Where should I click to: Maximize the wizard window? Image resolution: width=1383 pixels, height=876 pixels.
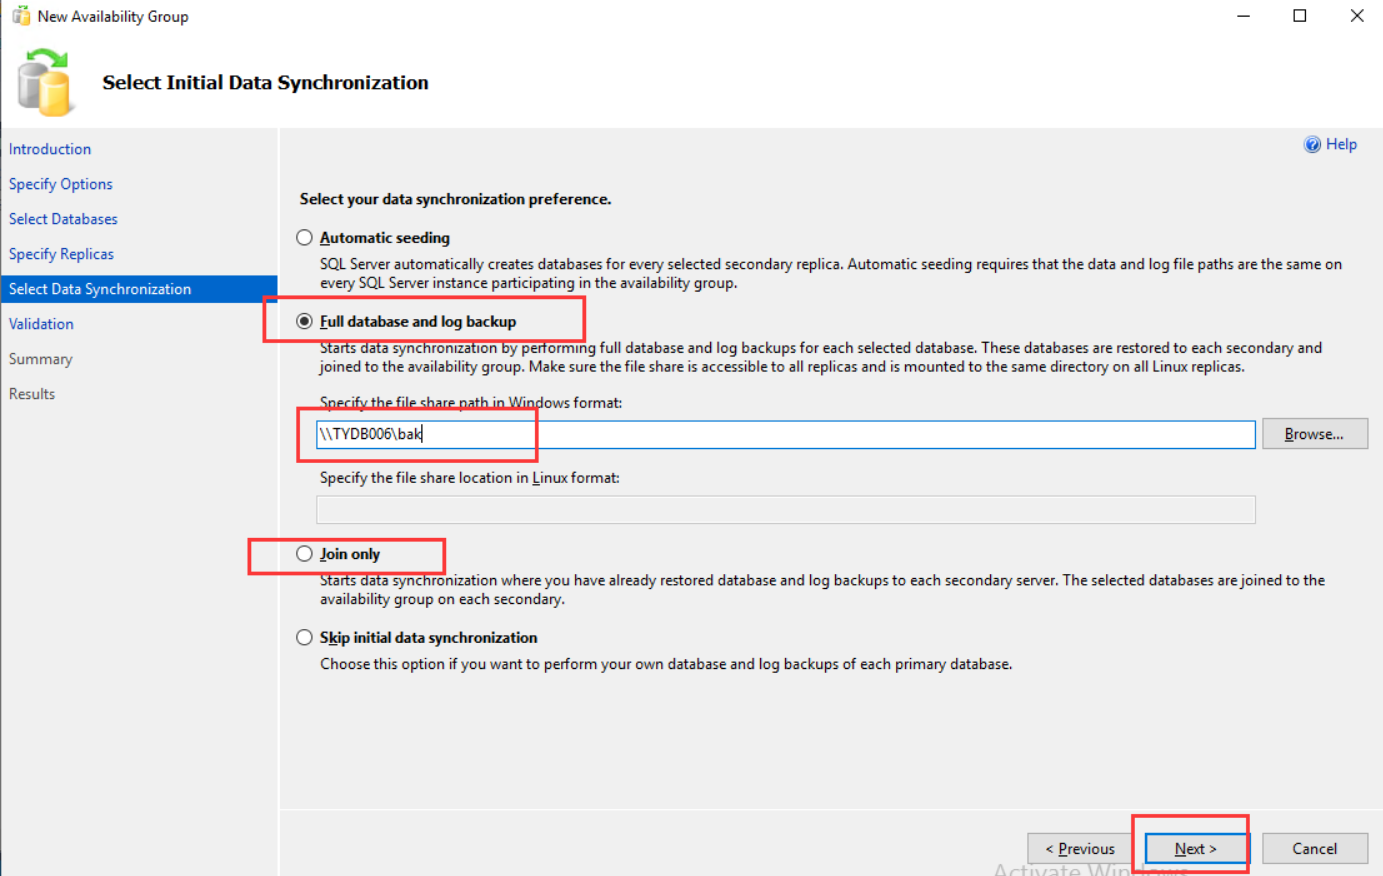(x=1300, y=16)
